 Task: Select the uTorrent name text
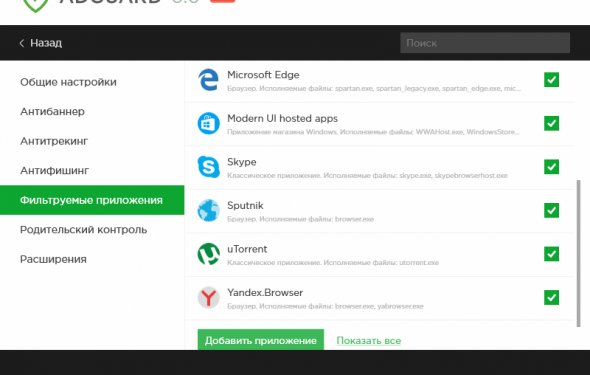pyautogui.click(x=247, y=249)
